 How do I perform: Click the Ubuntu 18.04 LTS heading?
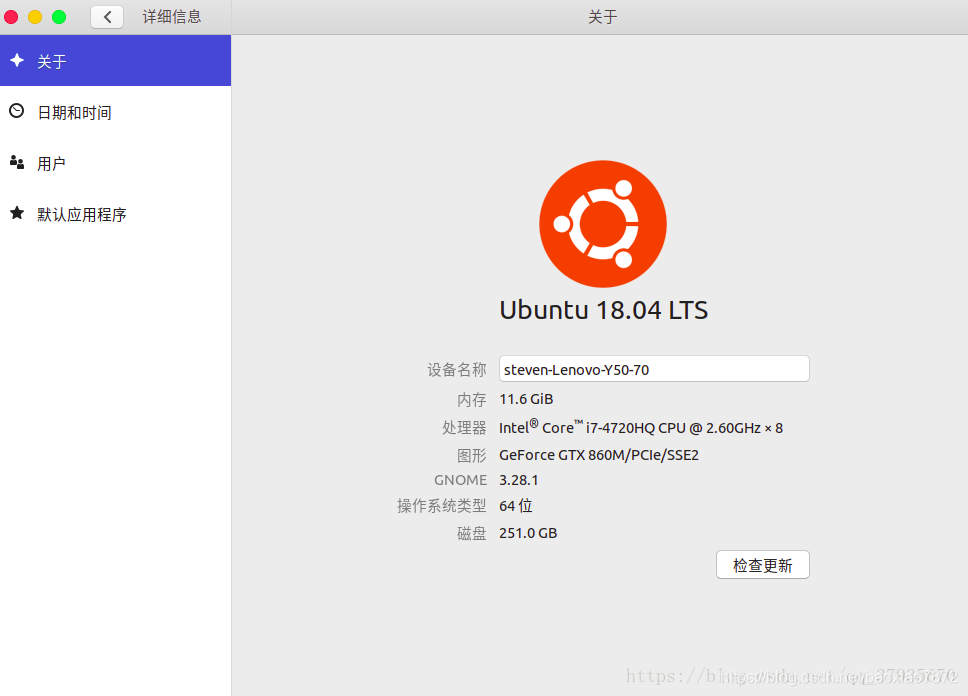[x=603, y=310]
